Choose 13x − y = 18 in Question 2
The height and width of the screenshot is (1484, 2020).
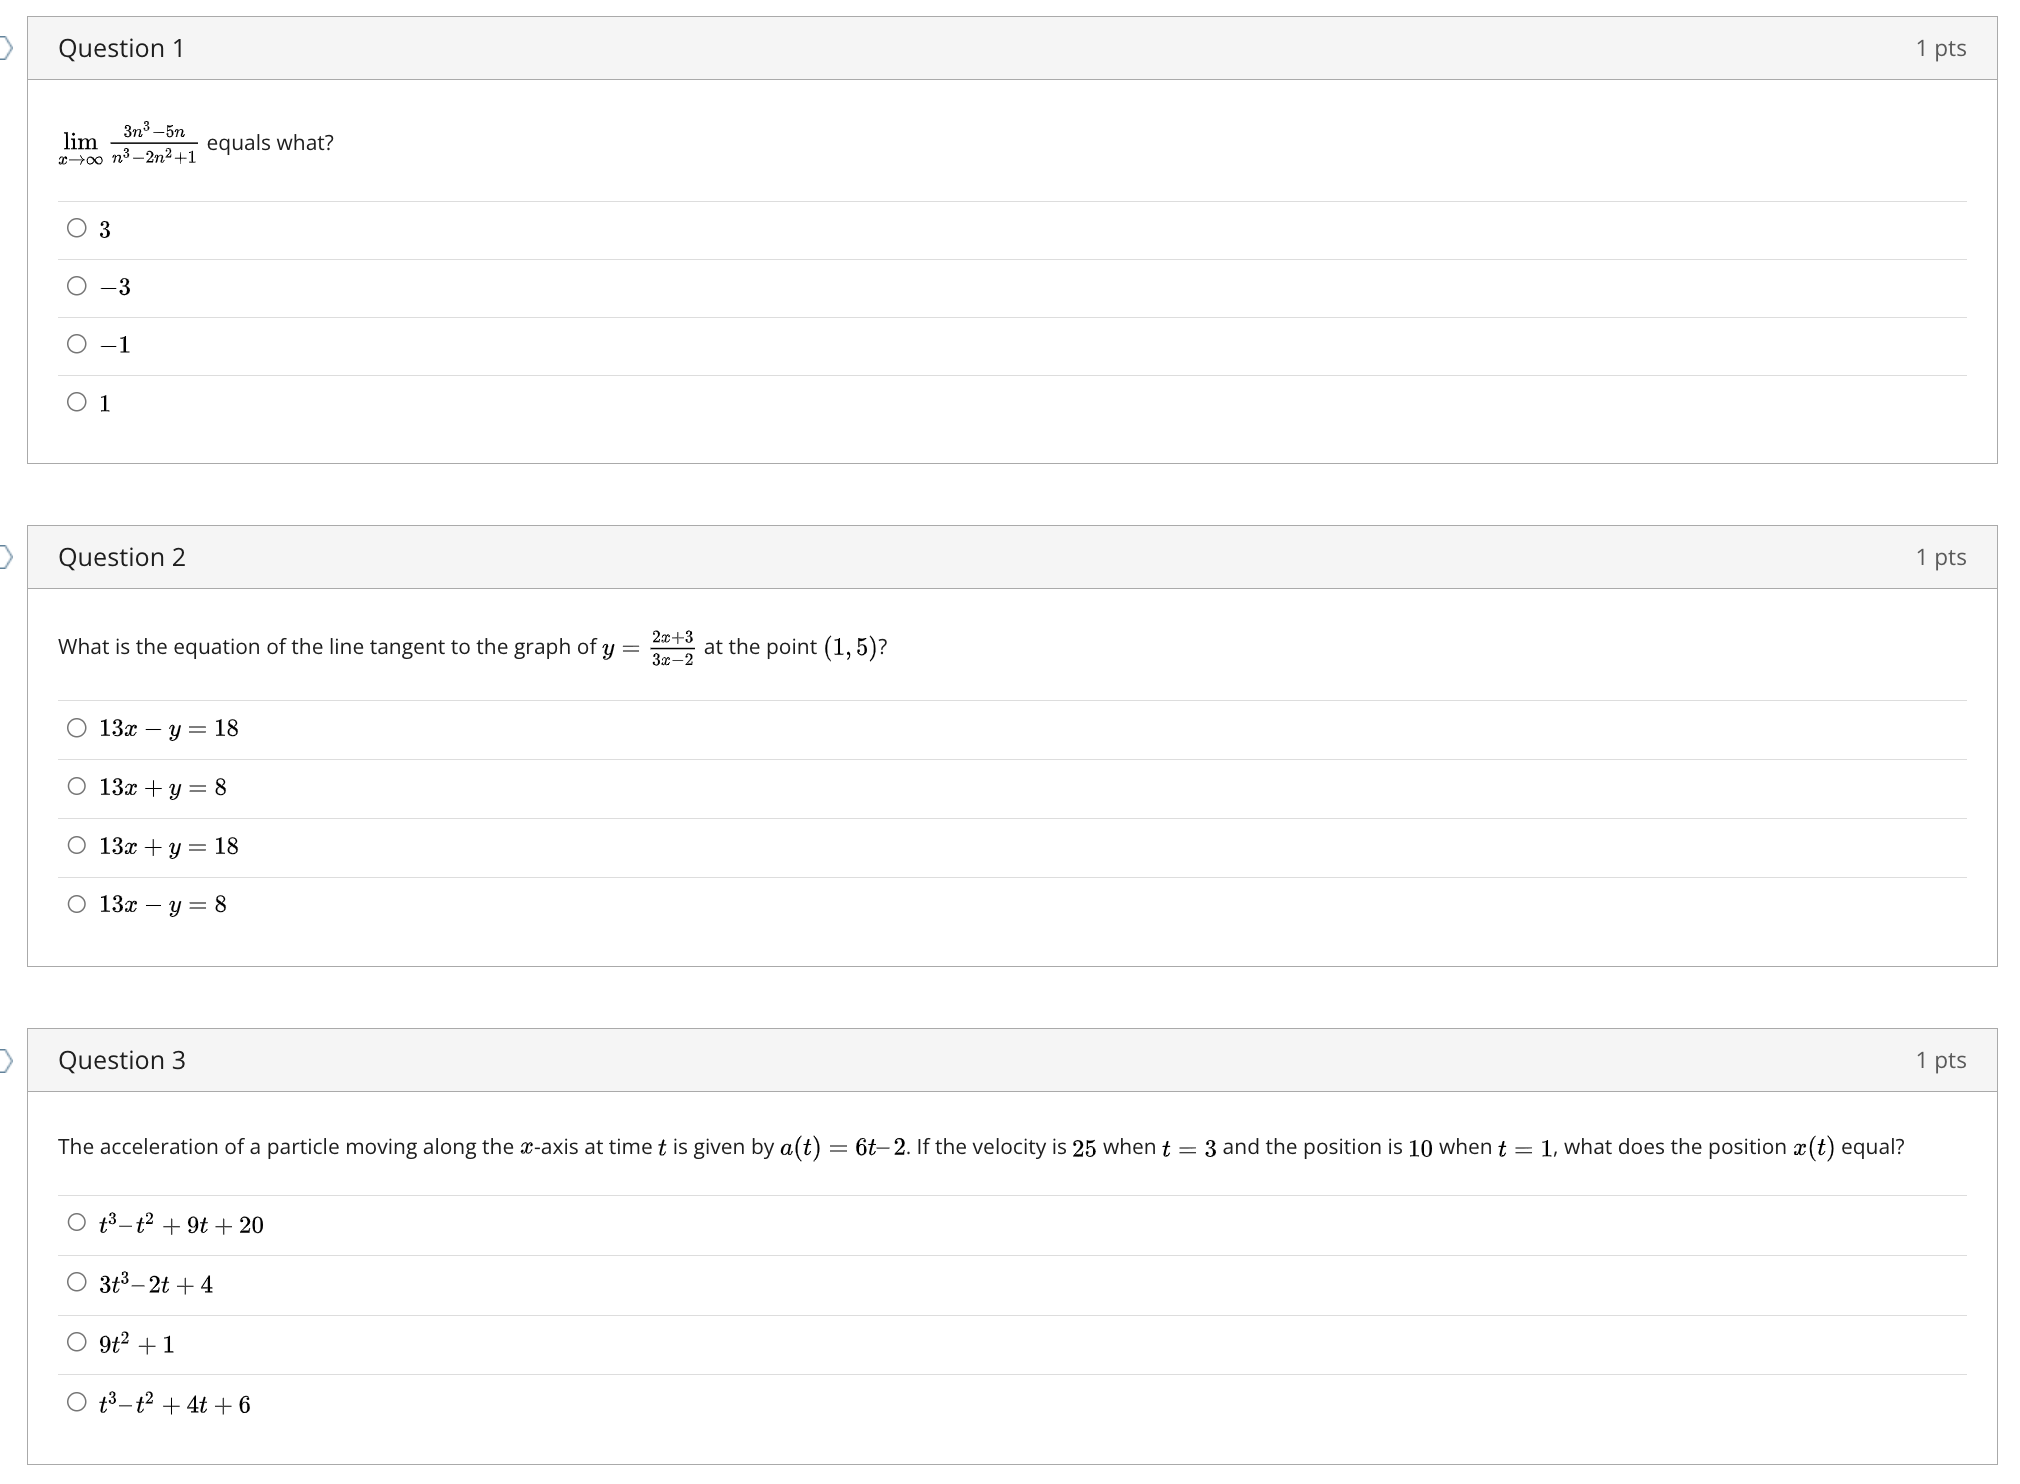(77, 727)
